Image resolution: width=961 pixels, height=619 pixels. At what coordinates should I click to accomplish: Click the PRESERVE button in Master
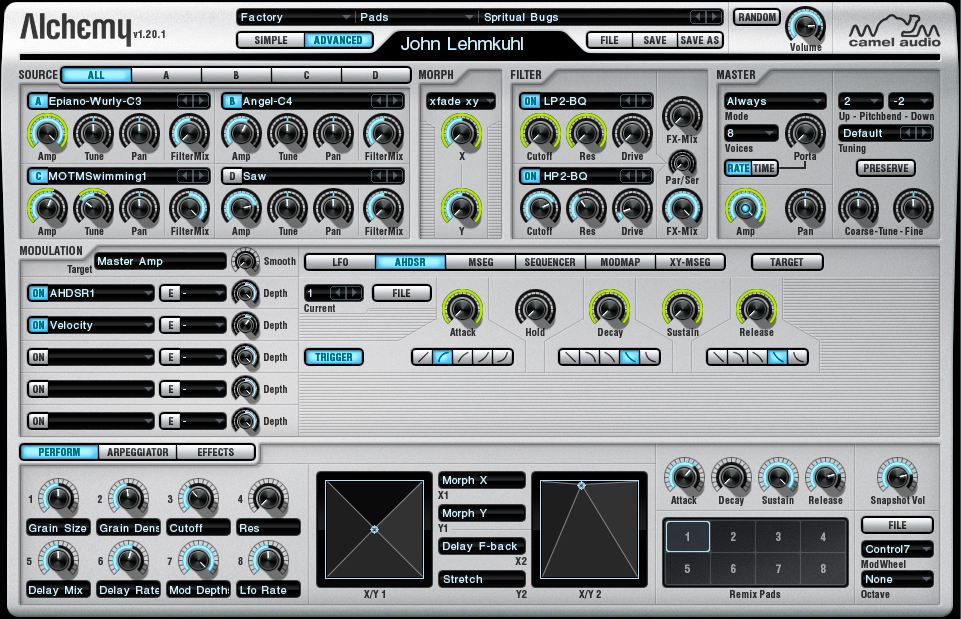click(x=886, y=168)
